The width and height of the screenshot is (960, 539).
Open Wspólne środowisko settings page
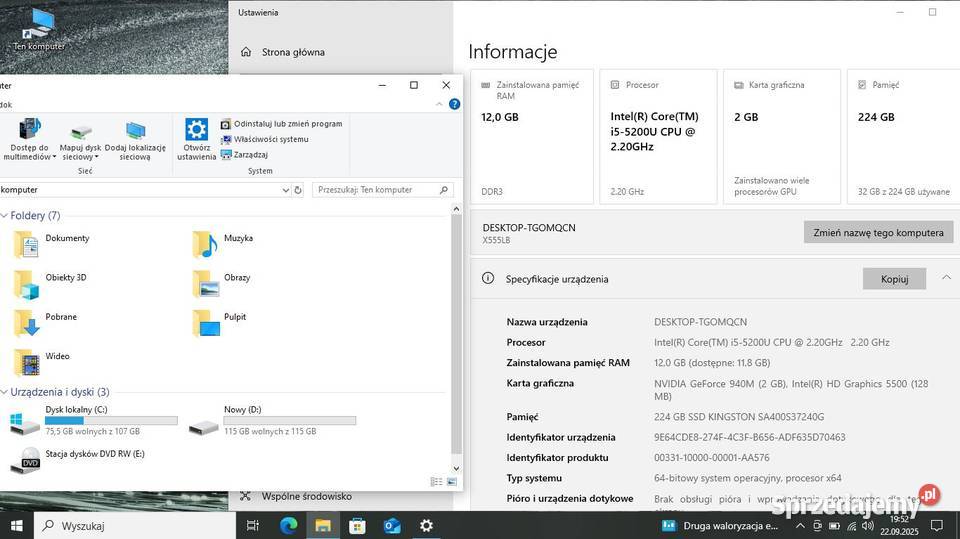click(x=306, y=496)
